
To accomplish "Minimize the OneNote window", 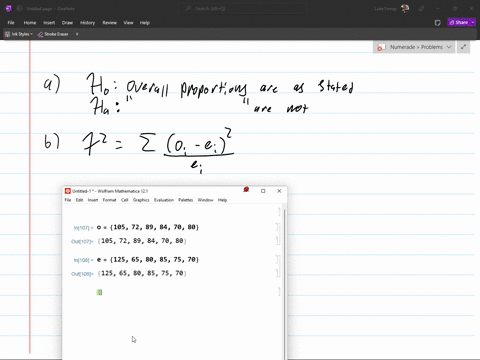I will pos(438,9).
